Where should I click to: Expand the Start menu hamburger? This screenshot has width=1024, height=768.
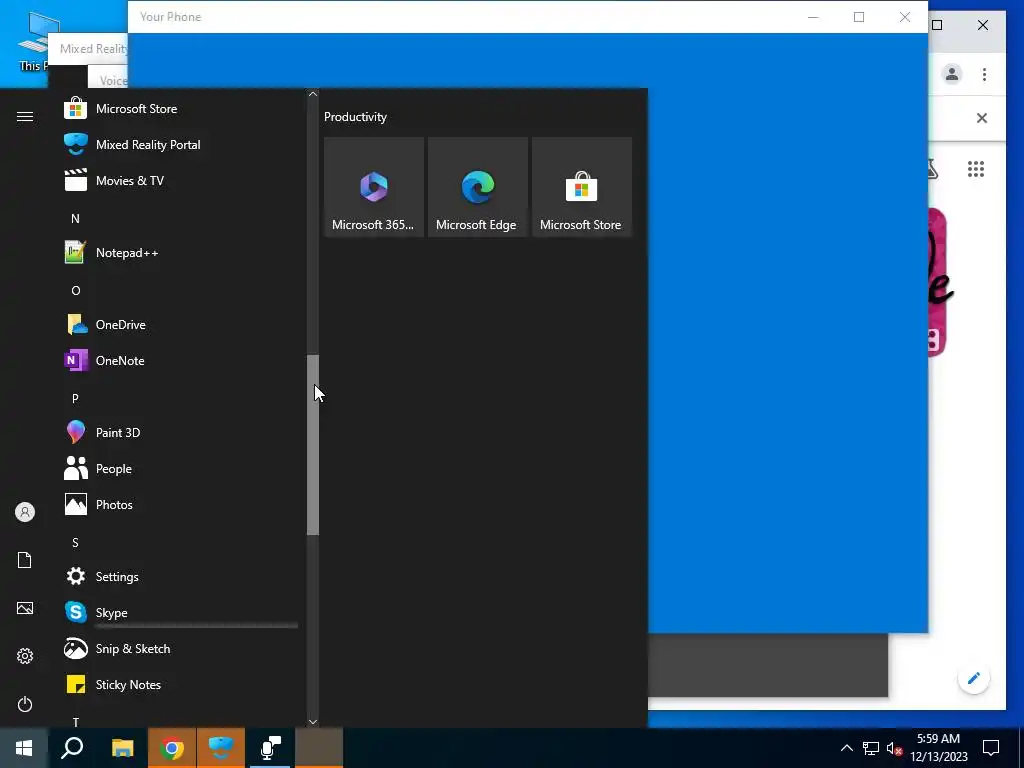pos(25,116)
